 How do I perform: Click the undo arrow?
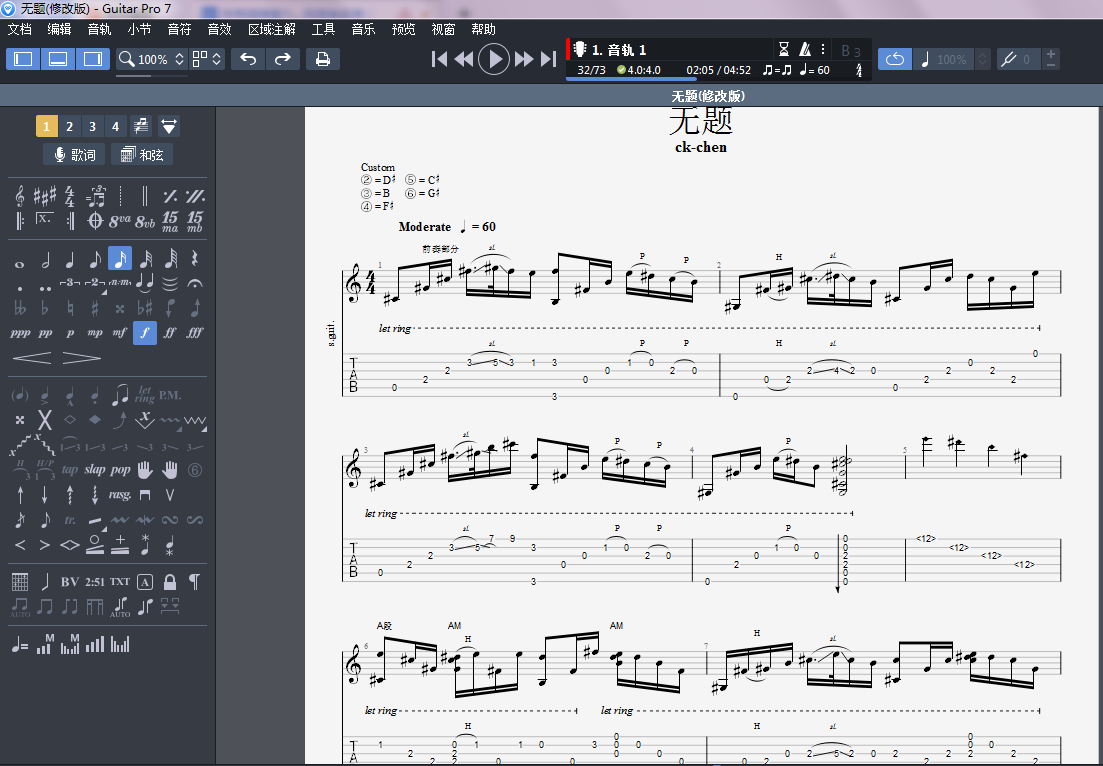click(x=248, y=59)
